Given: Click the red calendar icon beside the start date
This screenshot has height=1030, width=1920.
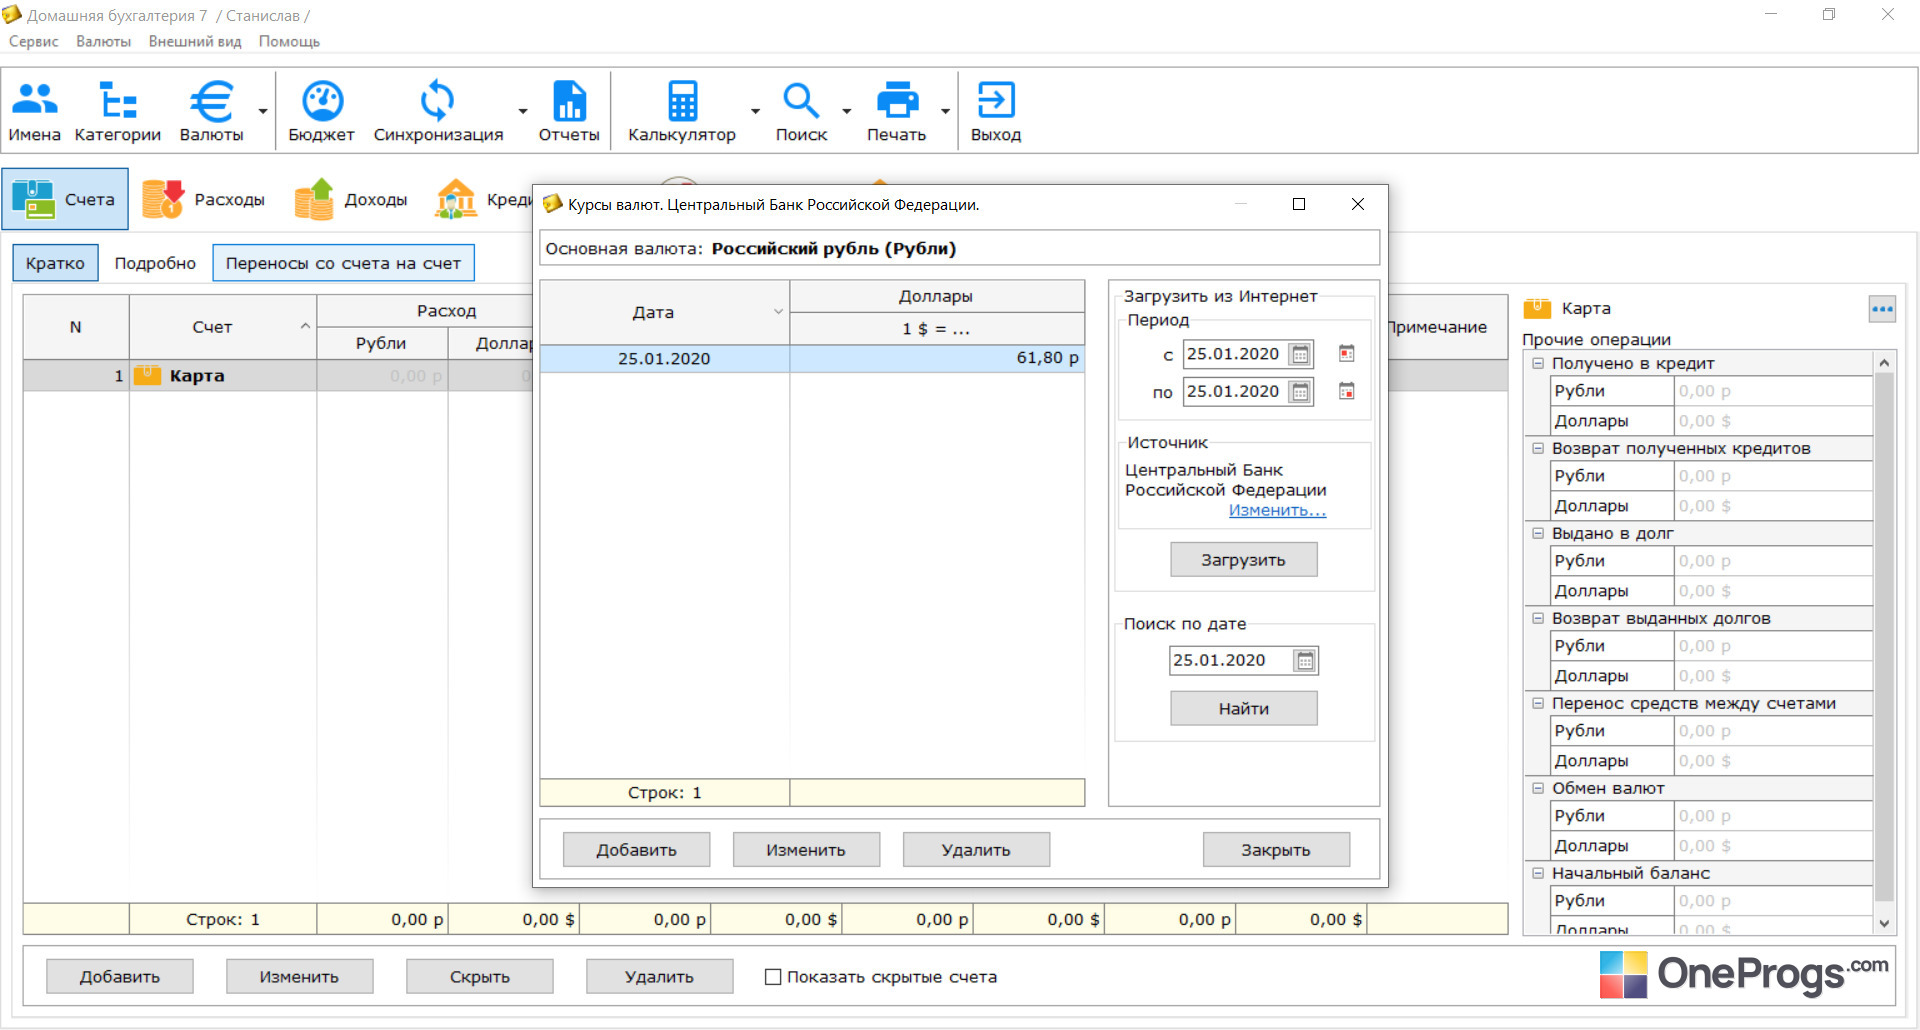Looking at the screenshot, I should tap(1347, 353).
